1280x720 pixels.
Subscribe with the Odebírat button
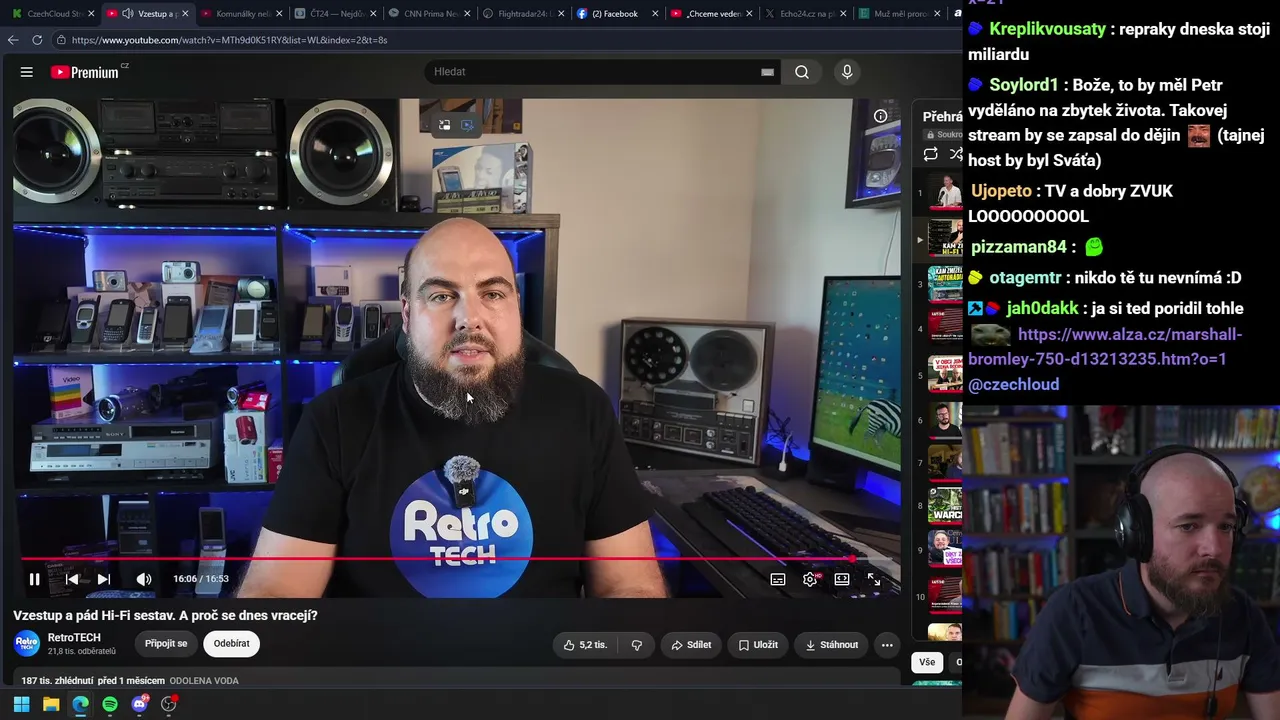pos(231,644)
